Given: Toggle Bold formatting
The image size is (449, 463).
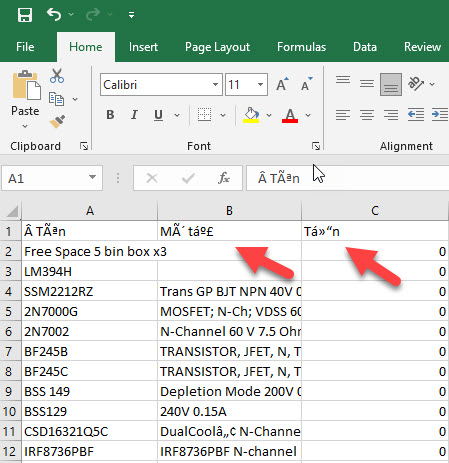Looking at the screenshot, I should (x=110, y=115).
